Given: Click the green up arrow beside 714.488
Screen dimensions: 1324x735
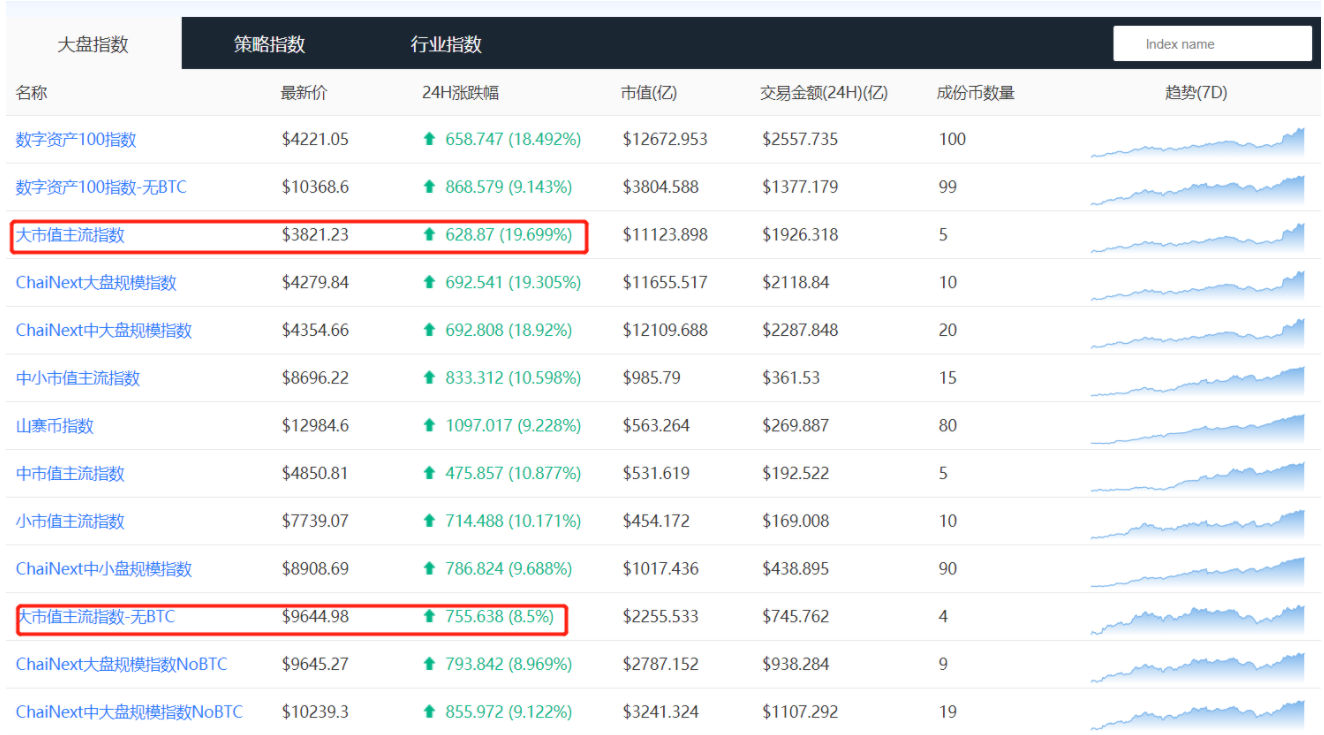Looking at the screenshot, I should click(430, 521).
